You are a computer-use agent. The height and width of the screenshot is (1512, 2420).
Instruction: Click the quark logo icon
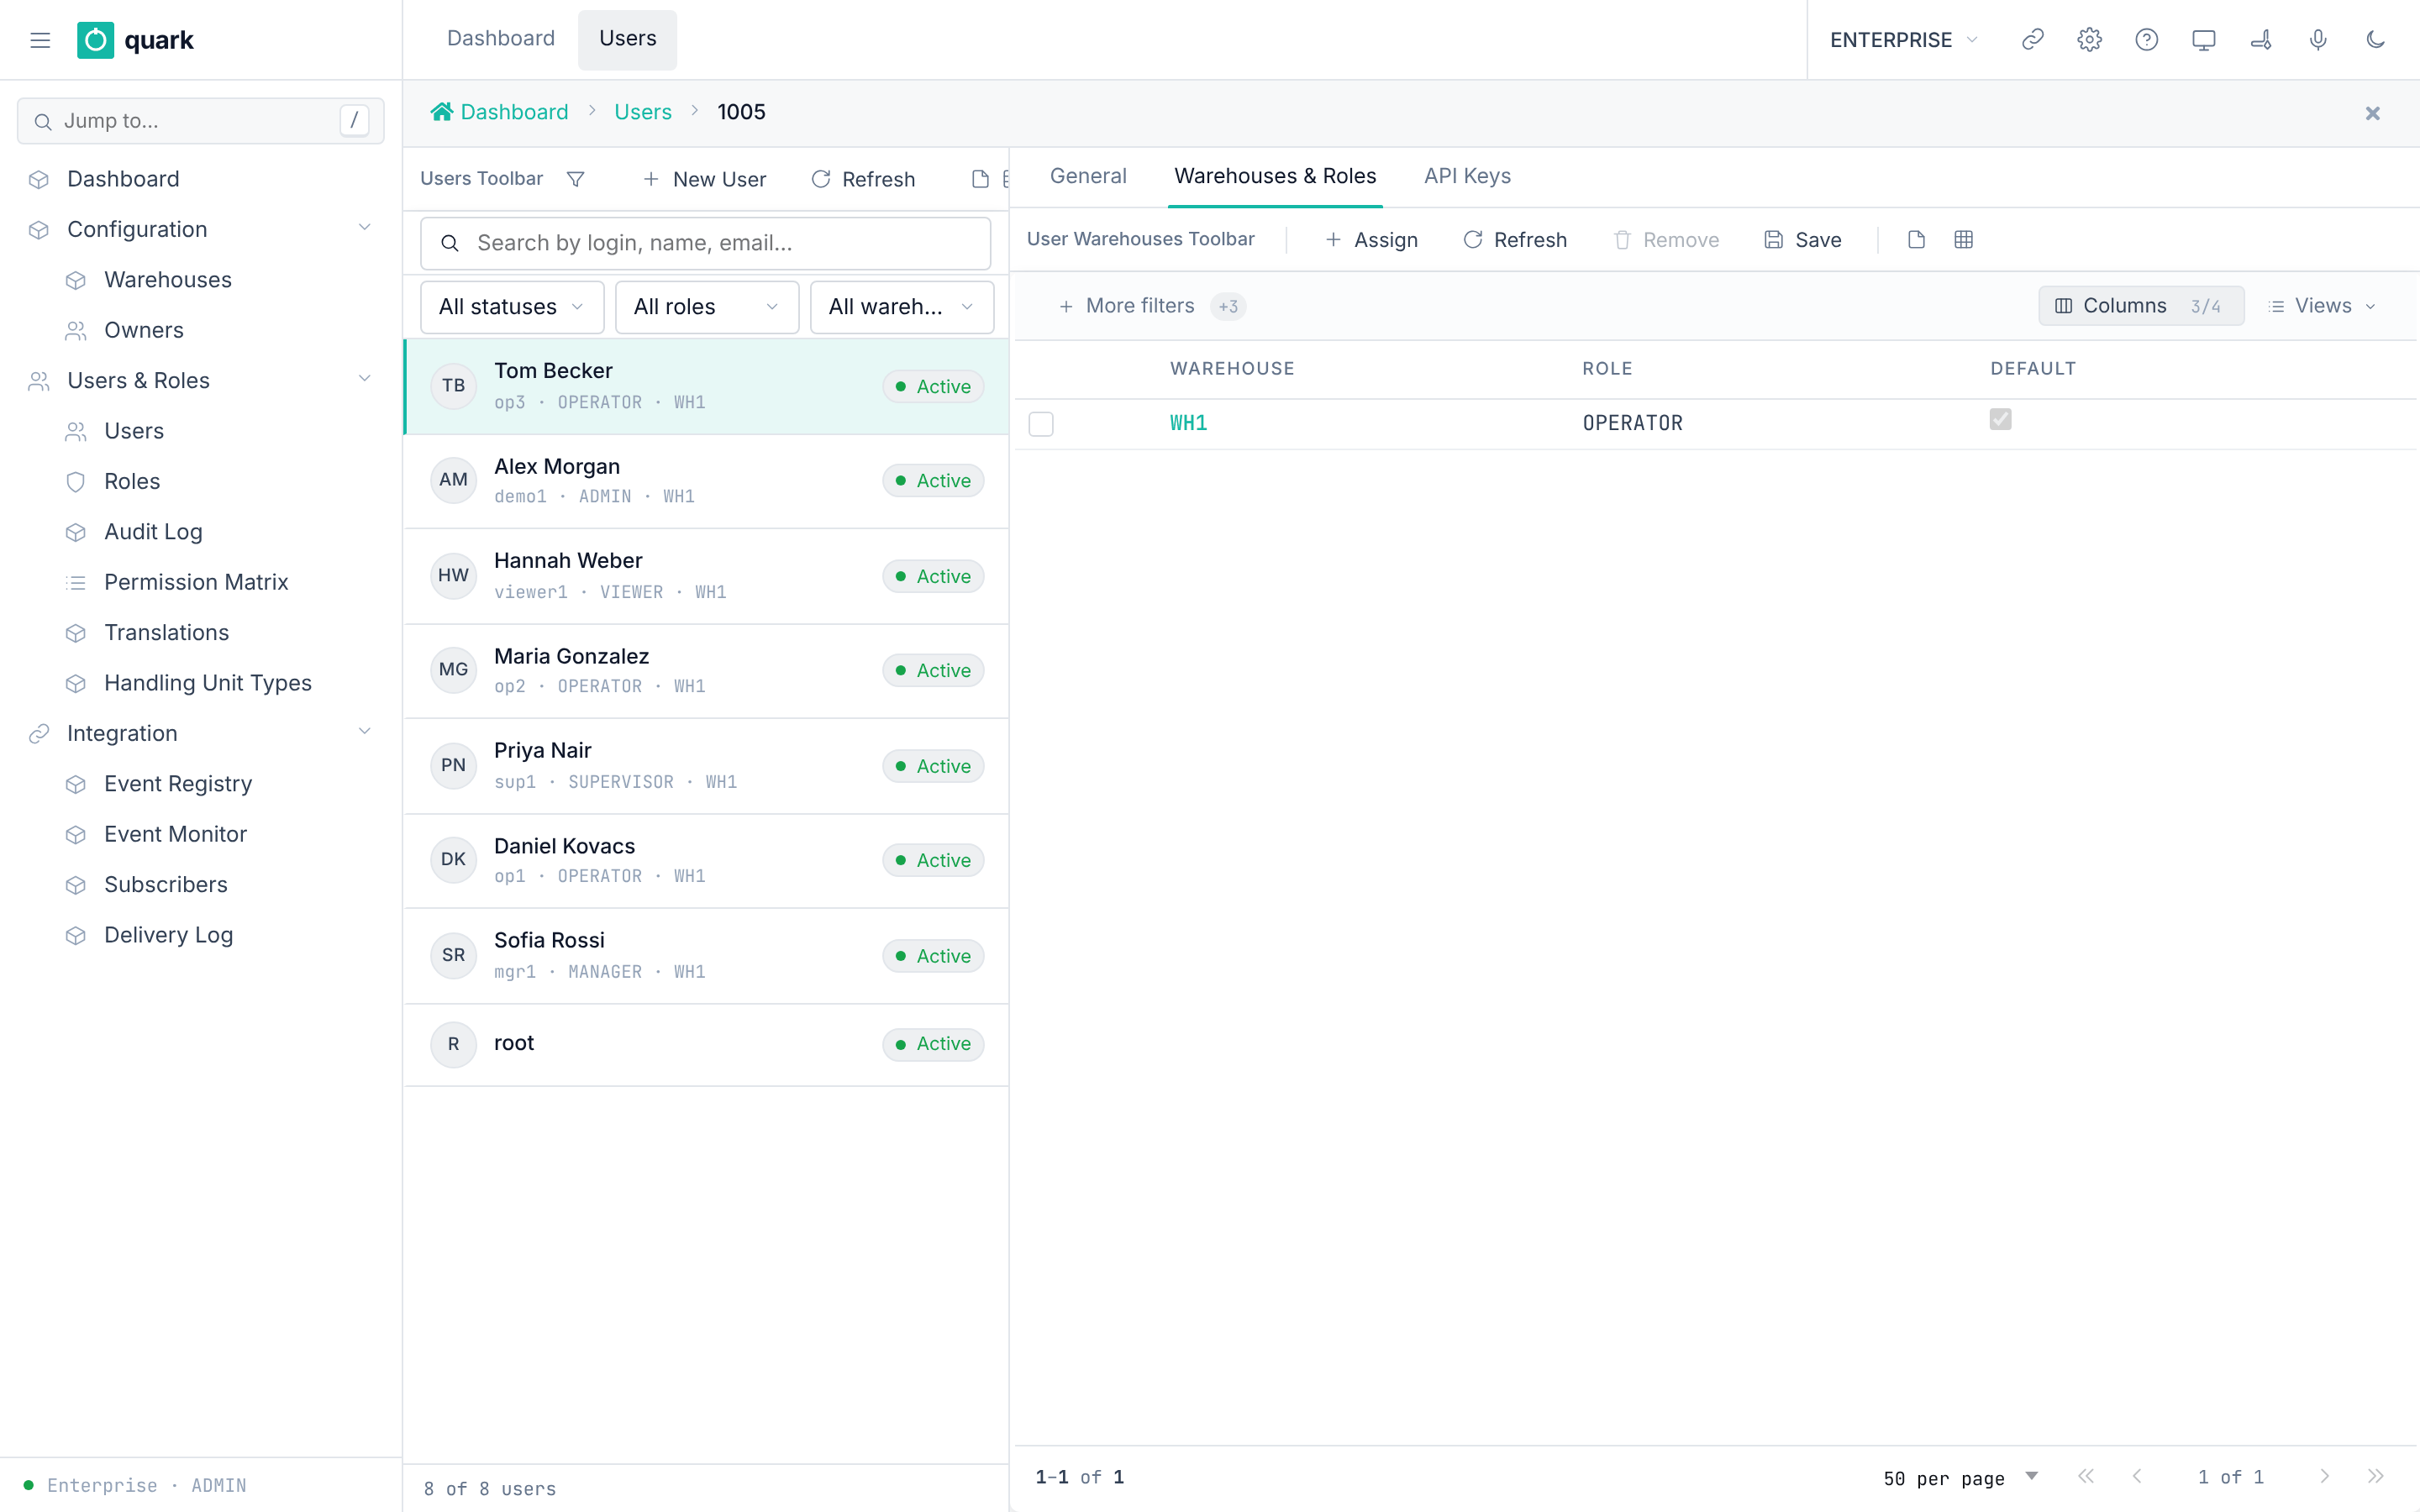(x=95, y=40)
